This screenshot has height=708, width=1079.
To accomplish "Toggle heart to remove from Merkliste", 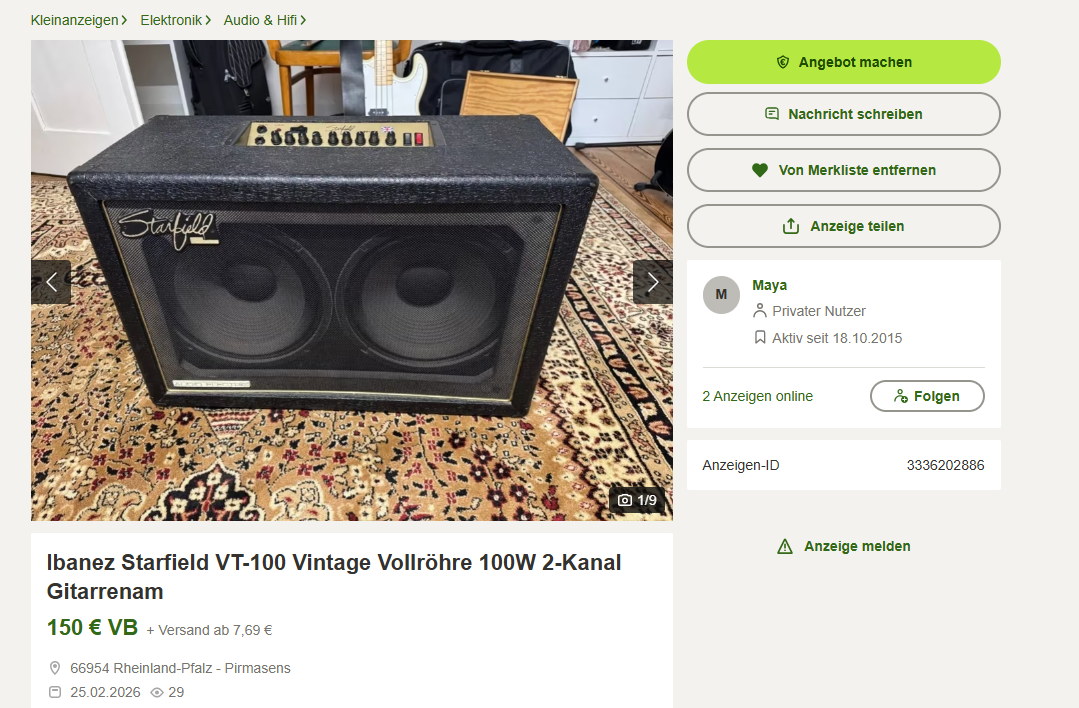I will (760, 170).
